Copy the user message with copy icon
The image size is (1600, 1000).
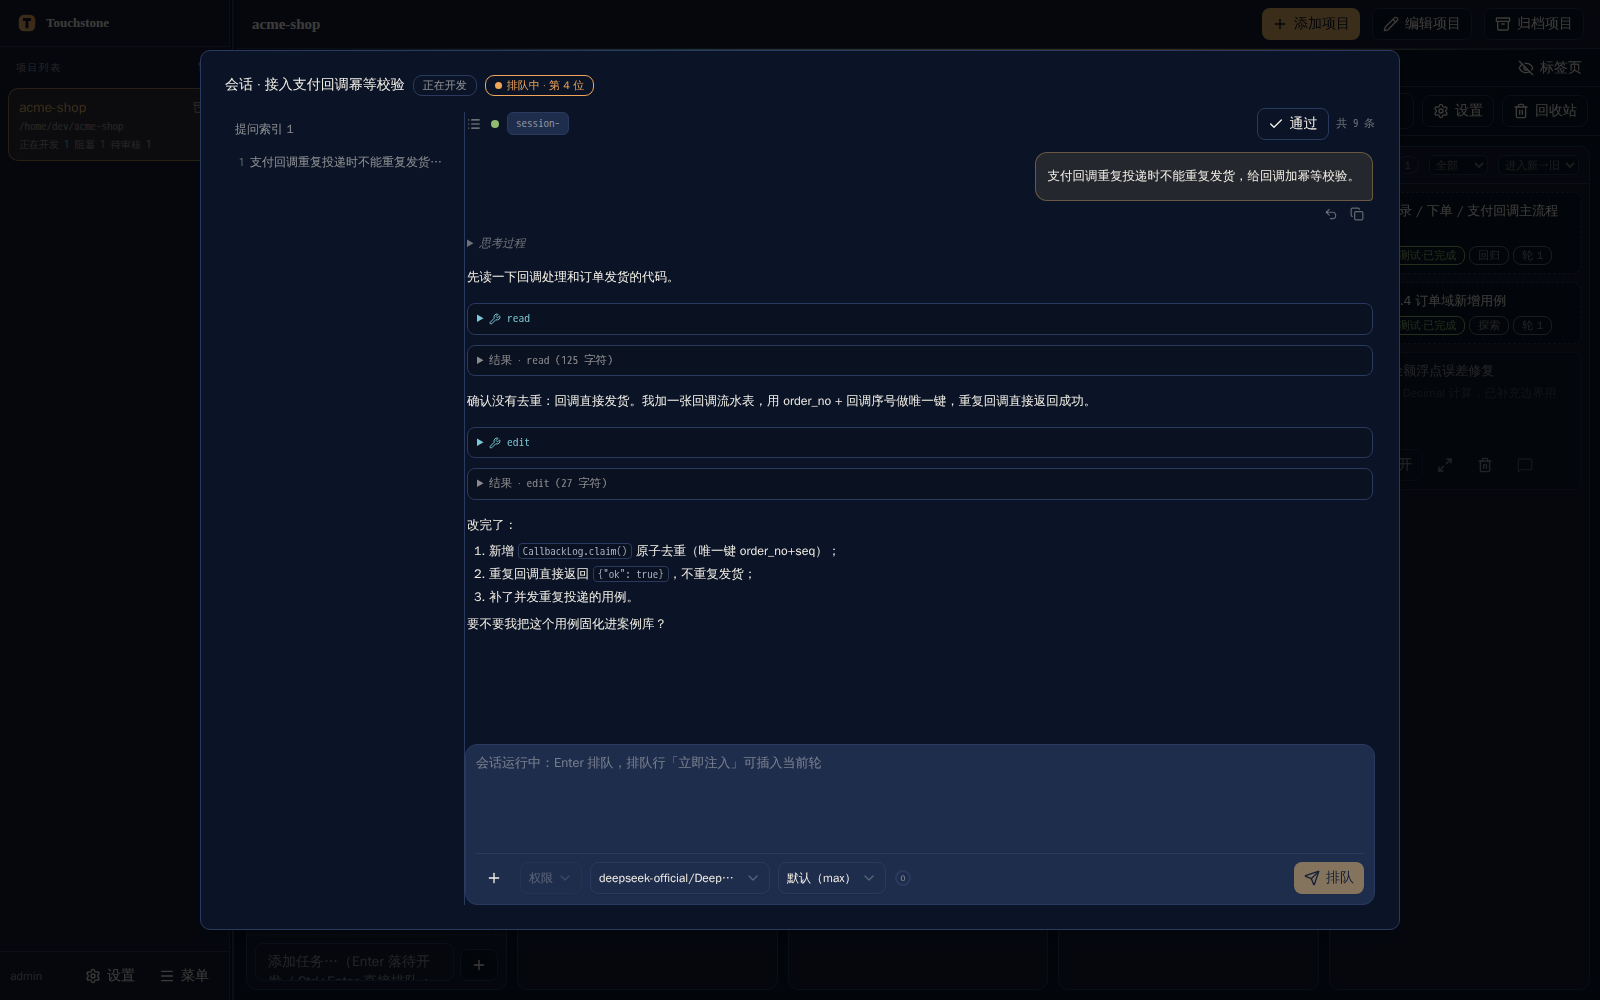tap(1357, 214)
